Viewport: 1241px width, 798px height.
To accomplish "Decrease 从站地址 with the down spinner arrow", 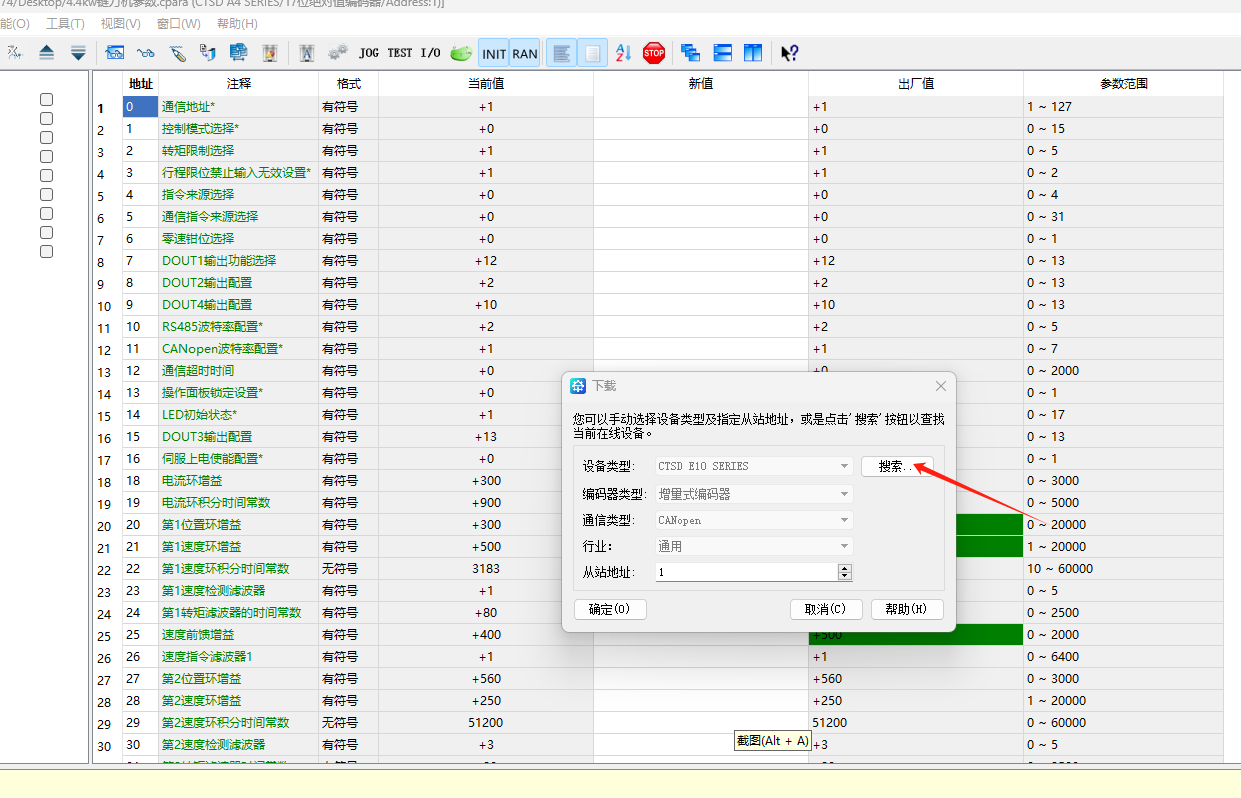I will [845, 576].
